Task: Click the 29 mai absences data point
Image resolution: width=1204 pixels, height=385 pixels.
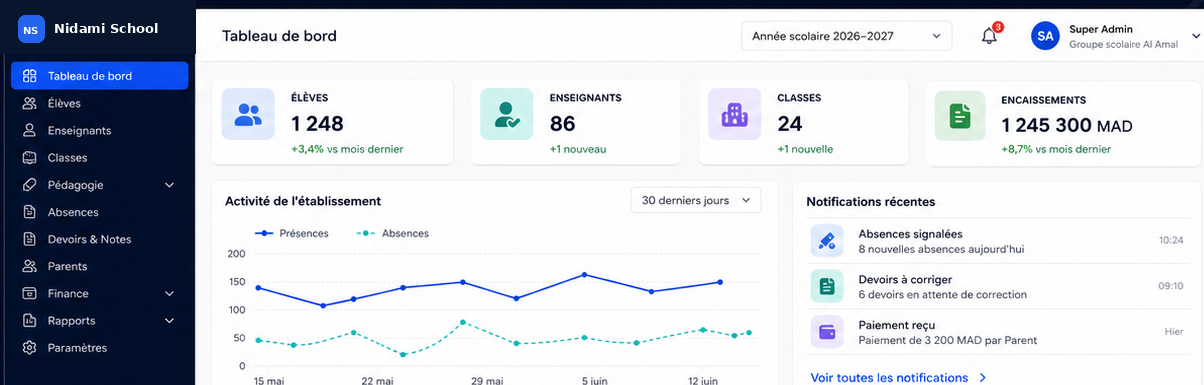Action: (x=462, y=322)
